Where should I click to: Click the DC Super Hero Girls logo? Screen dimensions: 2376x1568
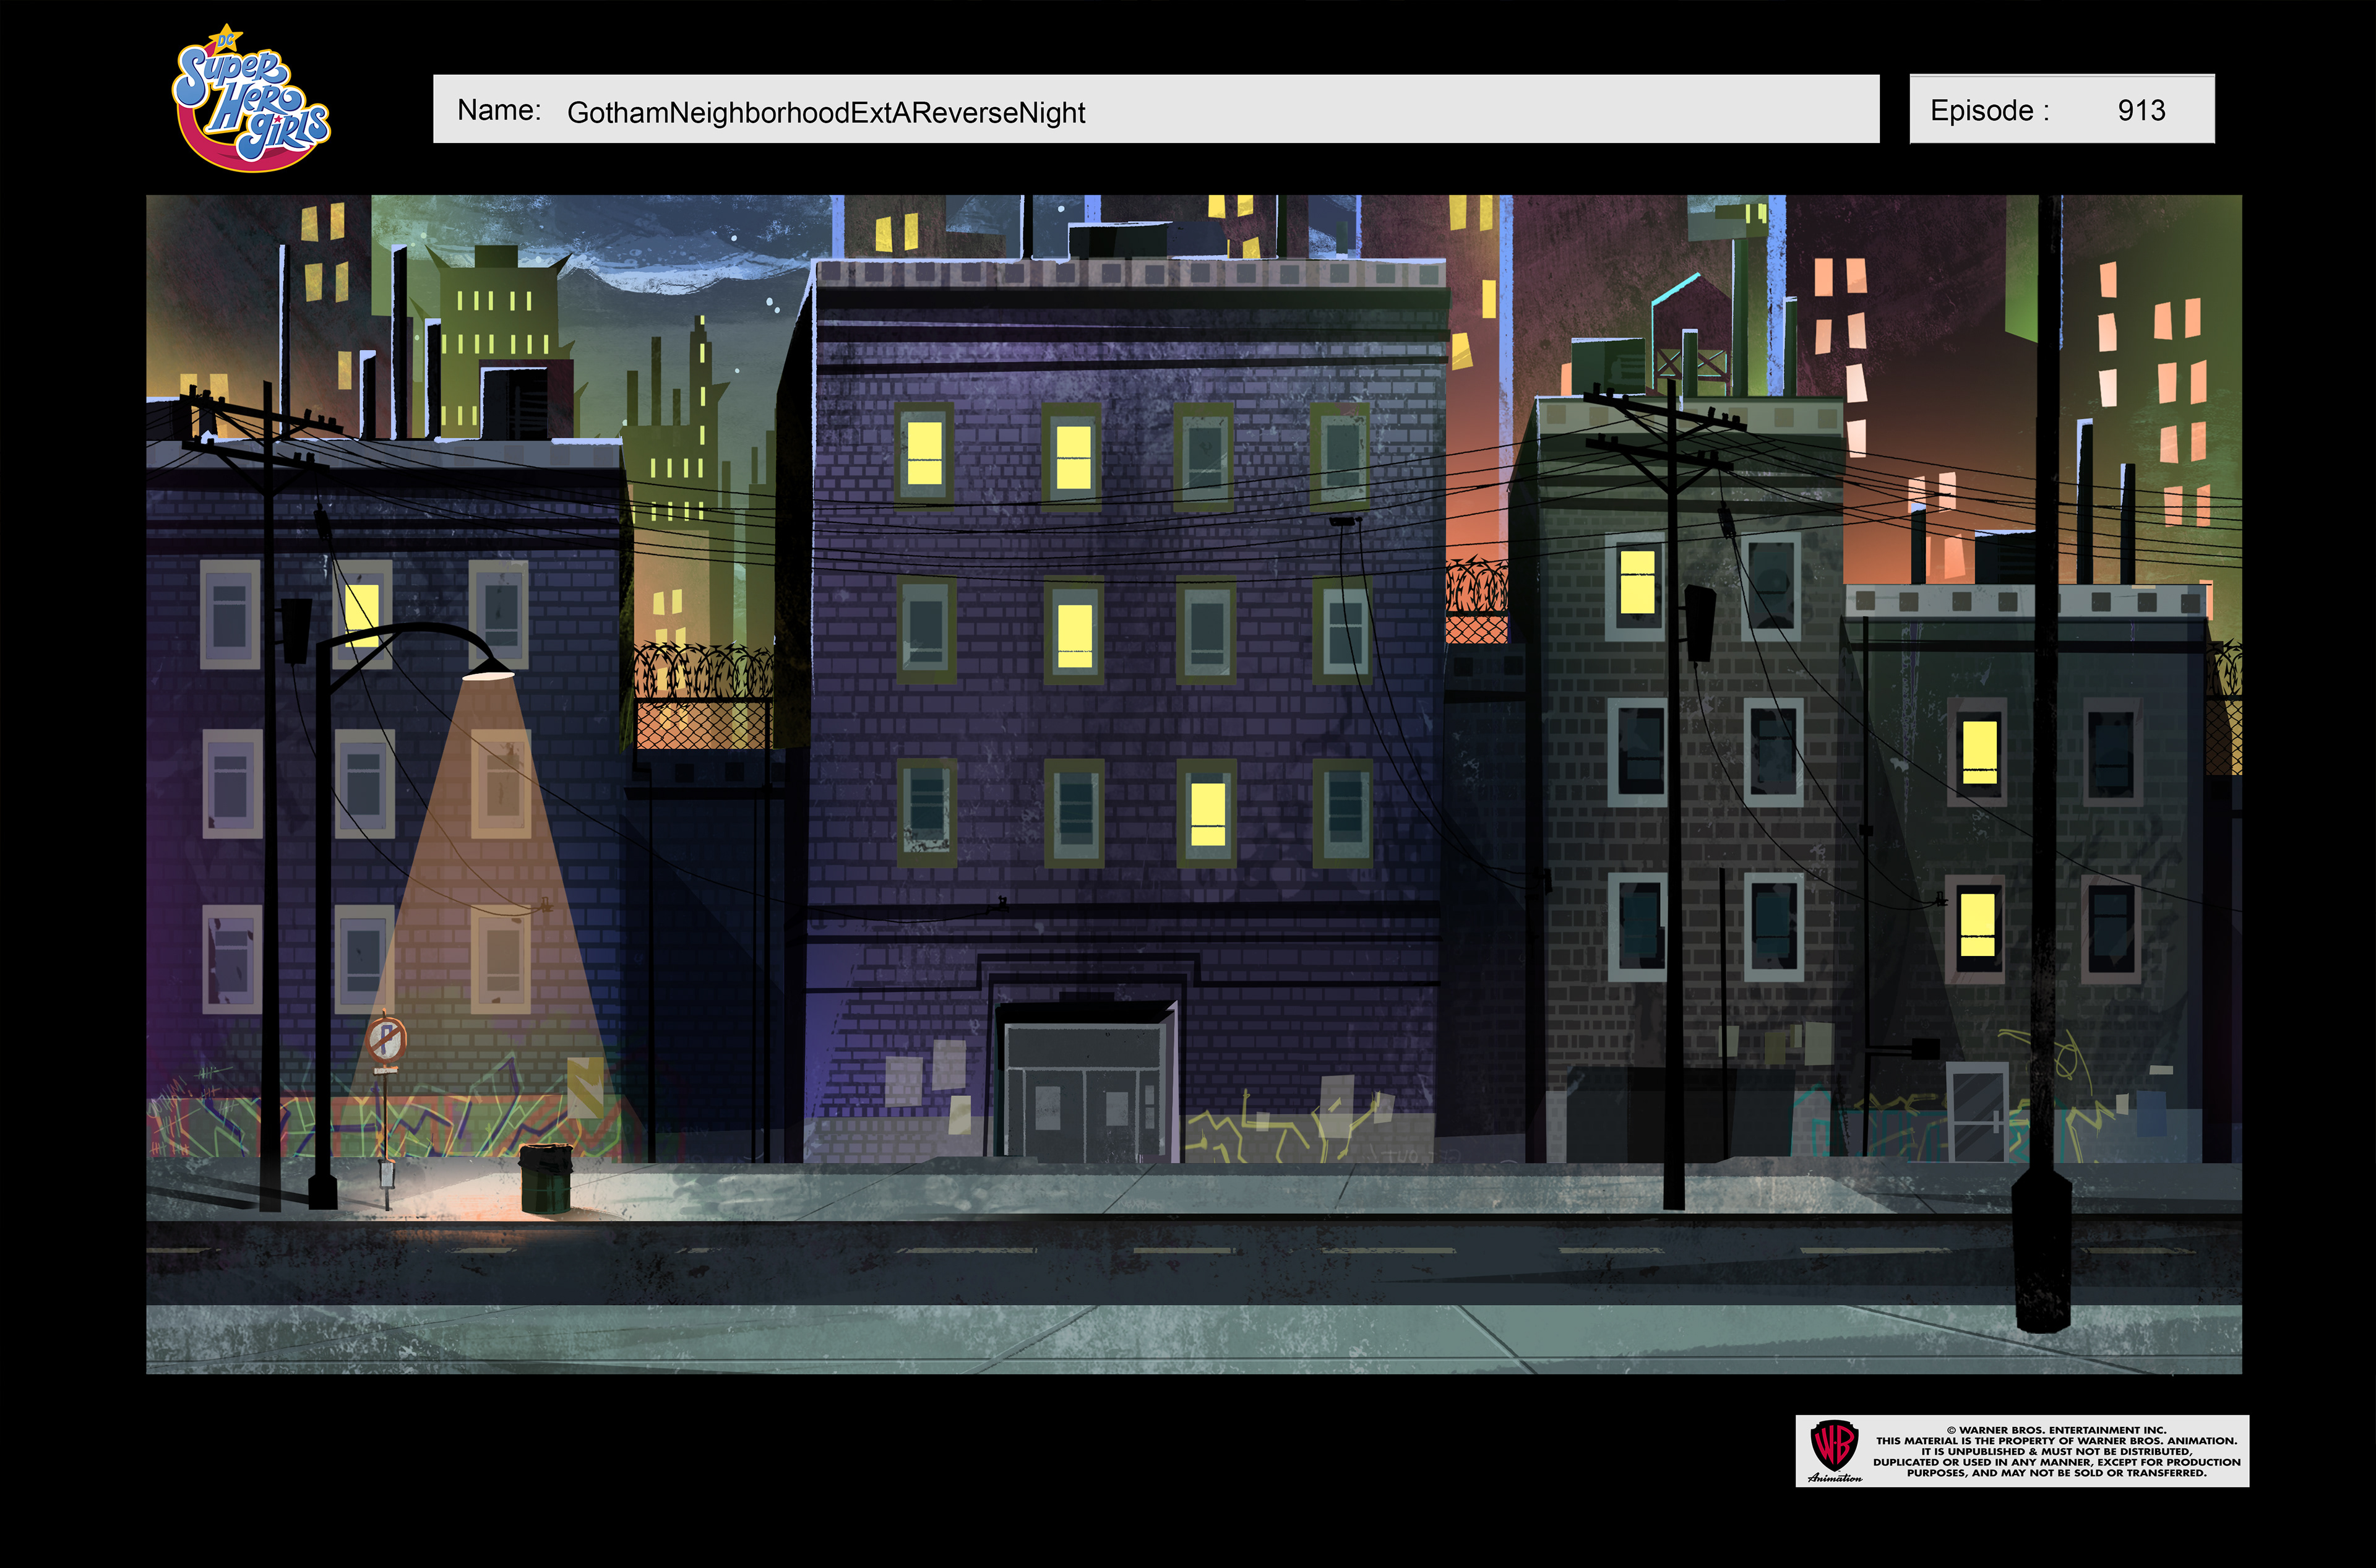(x=251, y=98)
